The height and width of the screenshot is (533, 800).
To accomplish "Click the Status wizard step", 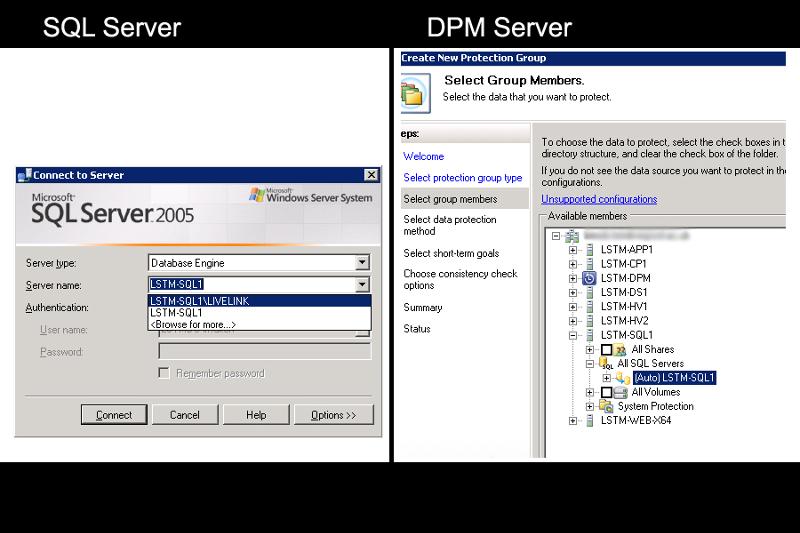I will [417, 329].
